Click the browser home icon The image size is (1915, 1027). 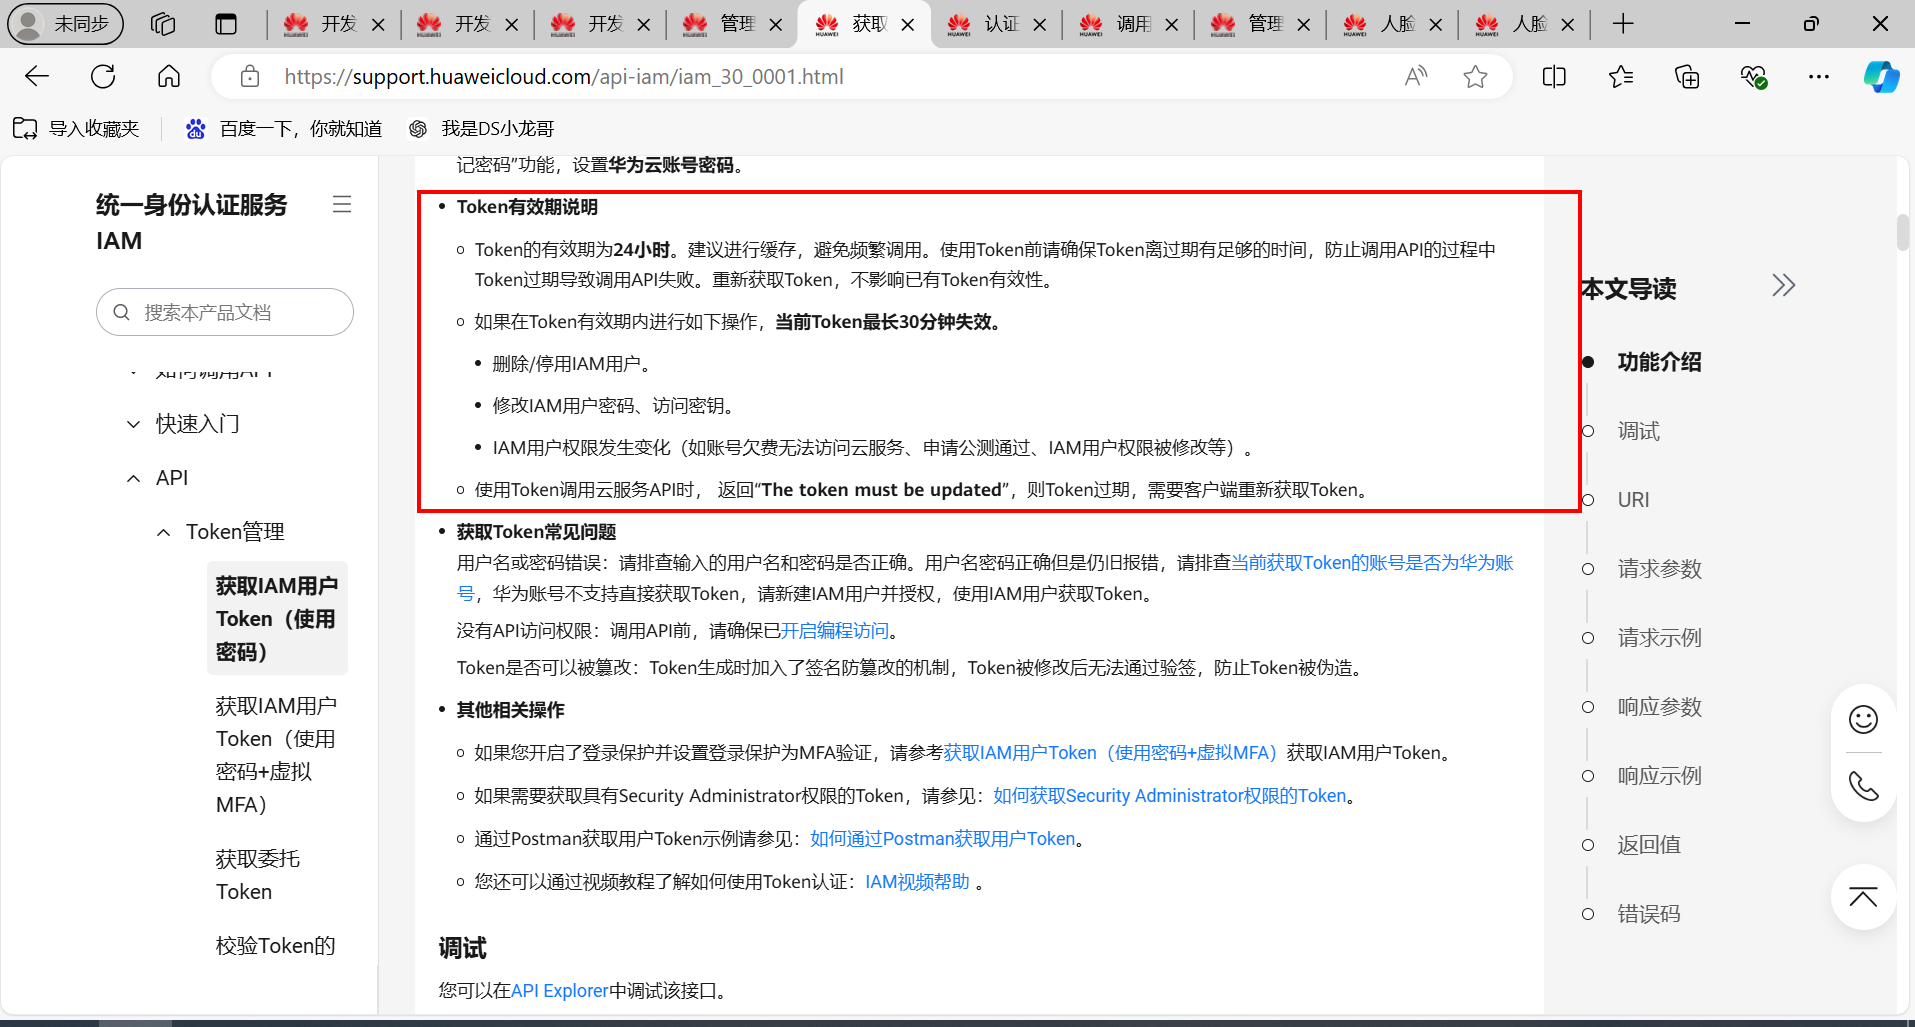tap(168, 76)
